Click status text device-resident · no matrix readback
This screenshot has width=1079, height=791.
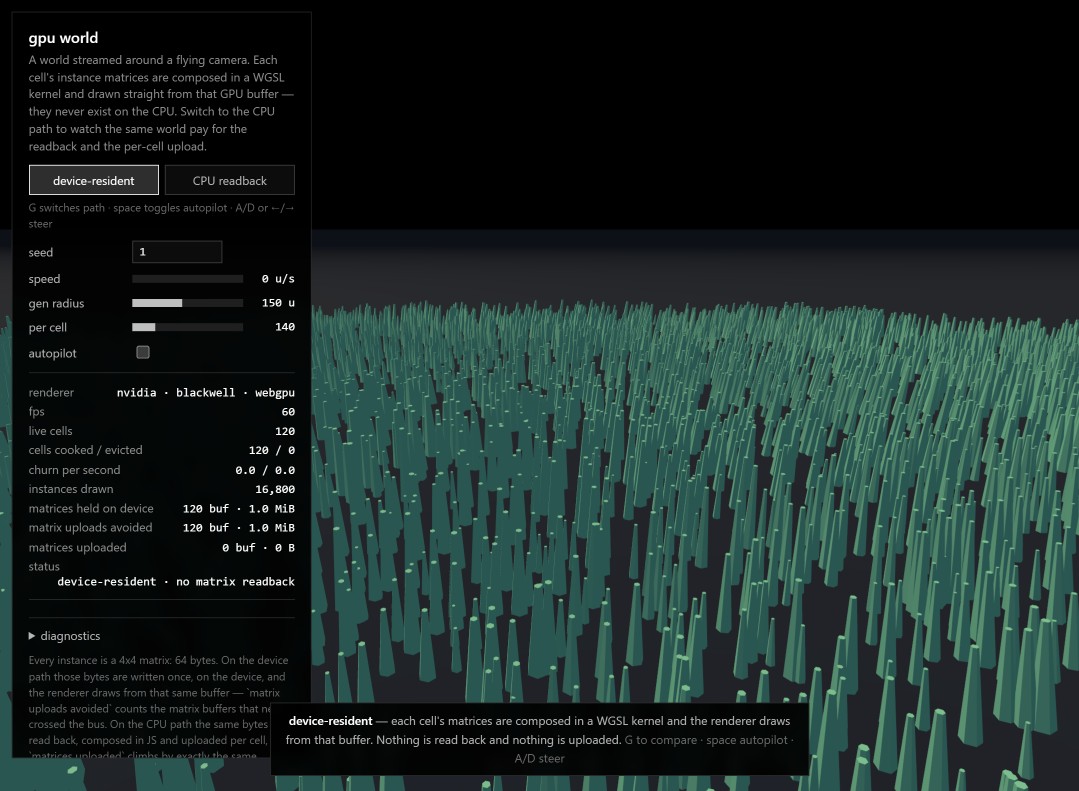176,582
